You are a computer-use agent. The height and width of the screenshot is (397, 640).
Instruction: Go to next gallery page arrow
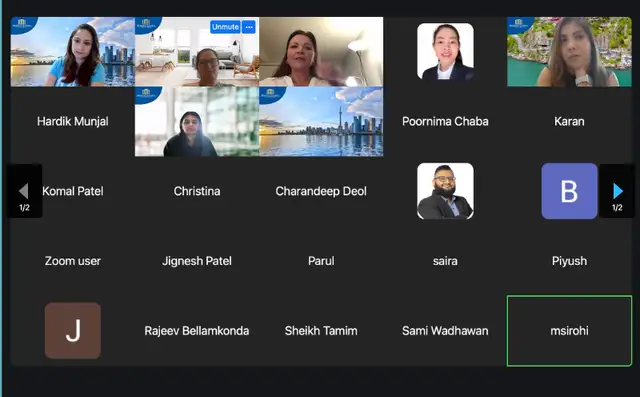pyautogui.click(x=617, y=191)
